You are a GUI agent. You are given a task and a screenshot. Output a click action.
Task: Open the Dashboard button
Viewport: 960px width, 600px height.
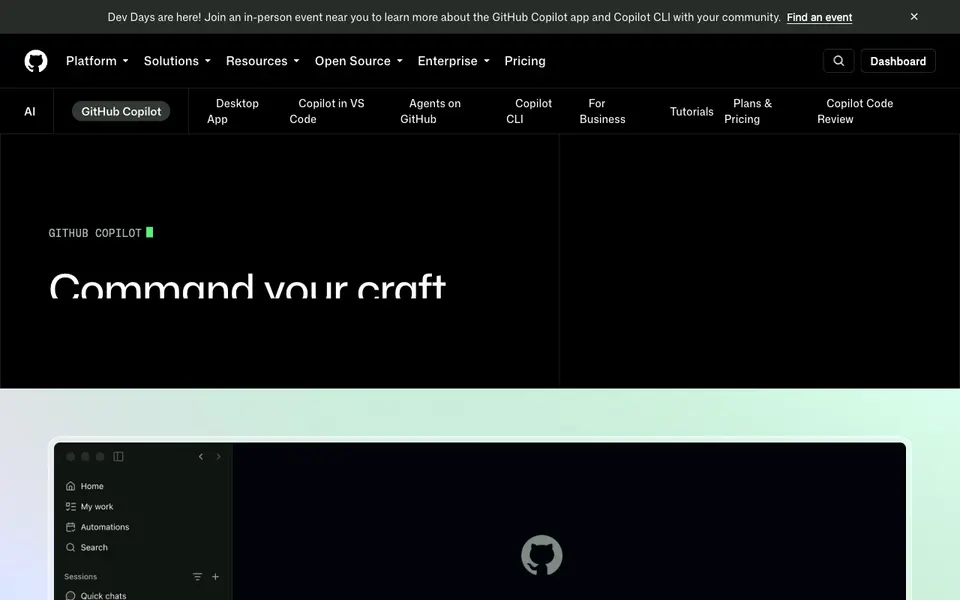pyautogui.click(x=898, y=61)
